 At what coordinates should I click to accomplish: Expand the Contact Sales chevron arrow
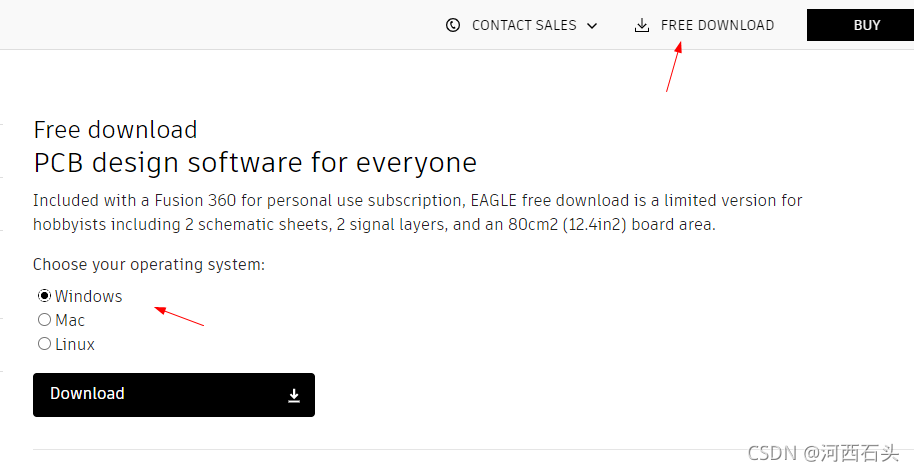tap(592, 26)
